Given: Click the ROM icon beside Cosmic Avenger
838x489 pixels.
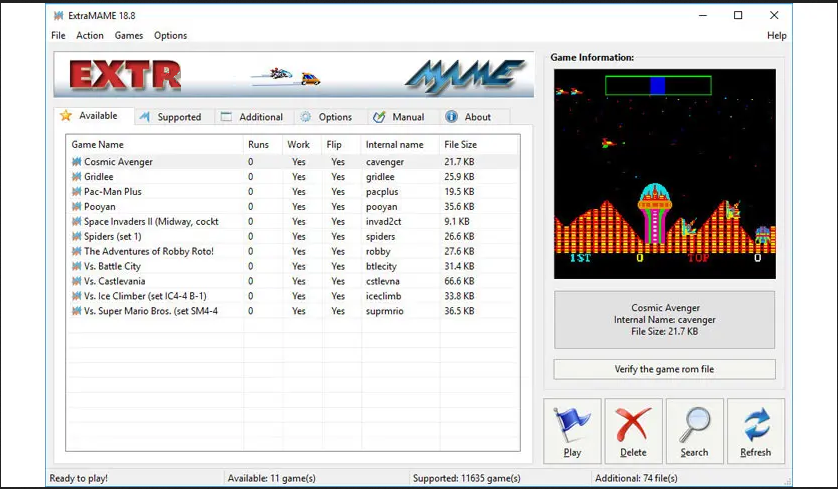Looking at the screenshot, I should coord(76,162).
